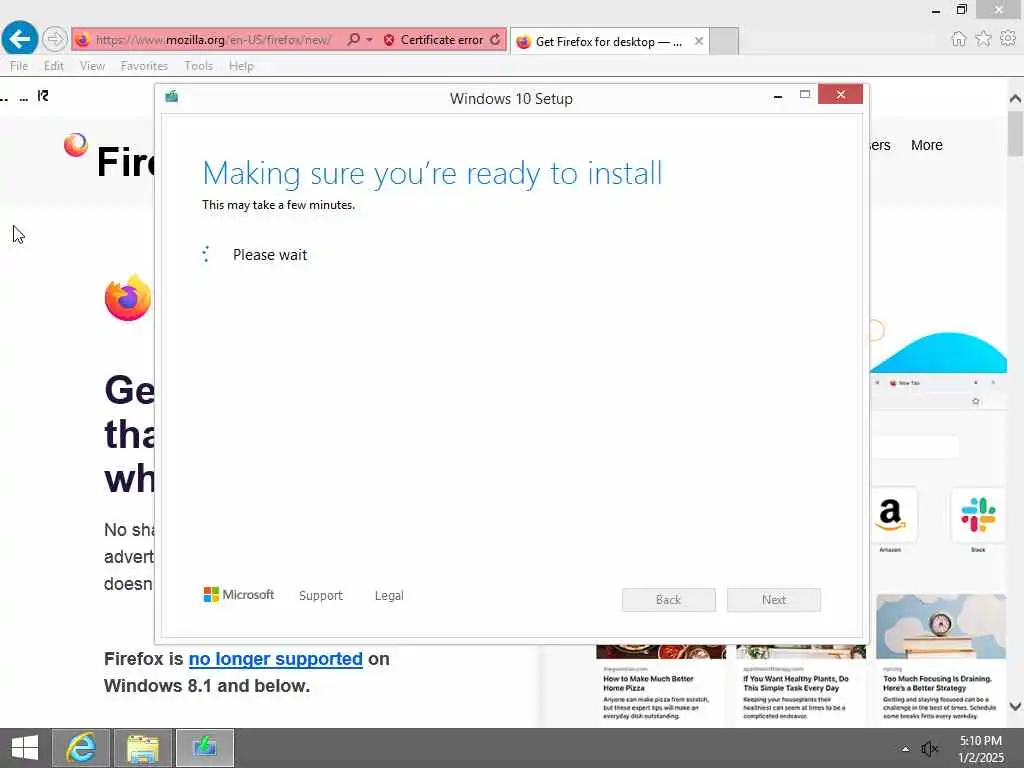Open File Explorer from the taskbar

[x=143, y=748]
